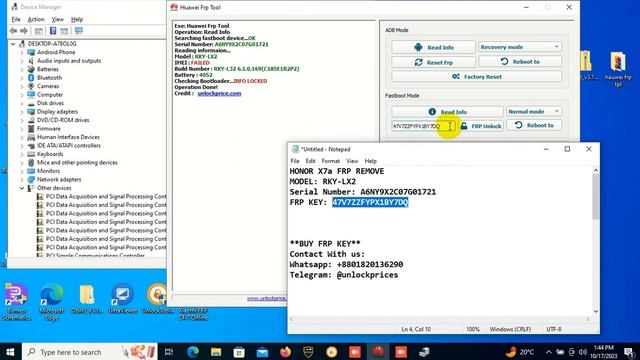Open Firefox from the taskbar
The height and width of the screenshot is (360, 640).
coord(285,352)
